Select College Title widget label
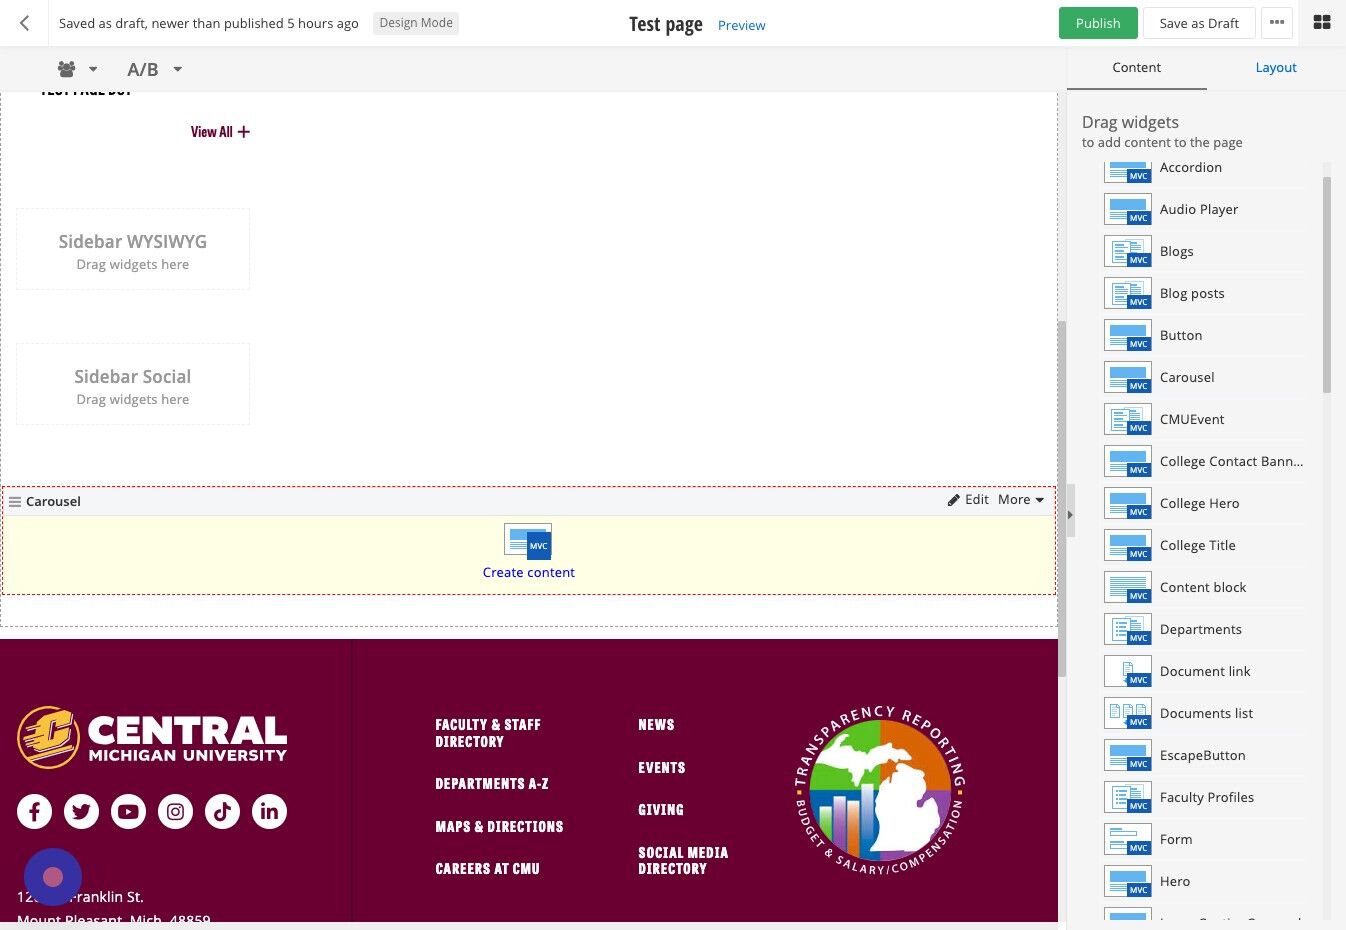1346x930 pixels. (1197, 545)
